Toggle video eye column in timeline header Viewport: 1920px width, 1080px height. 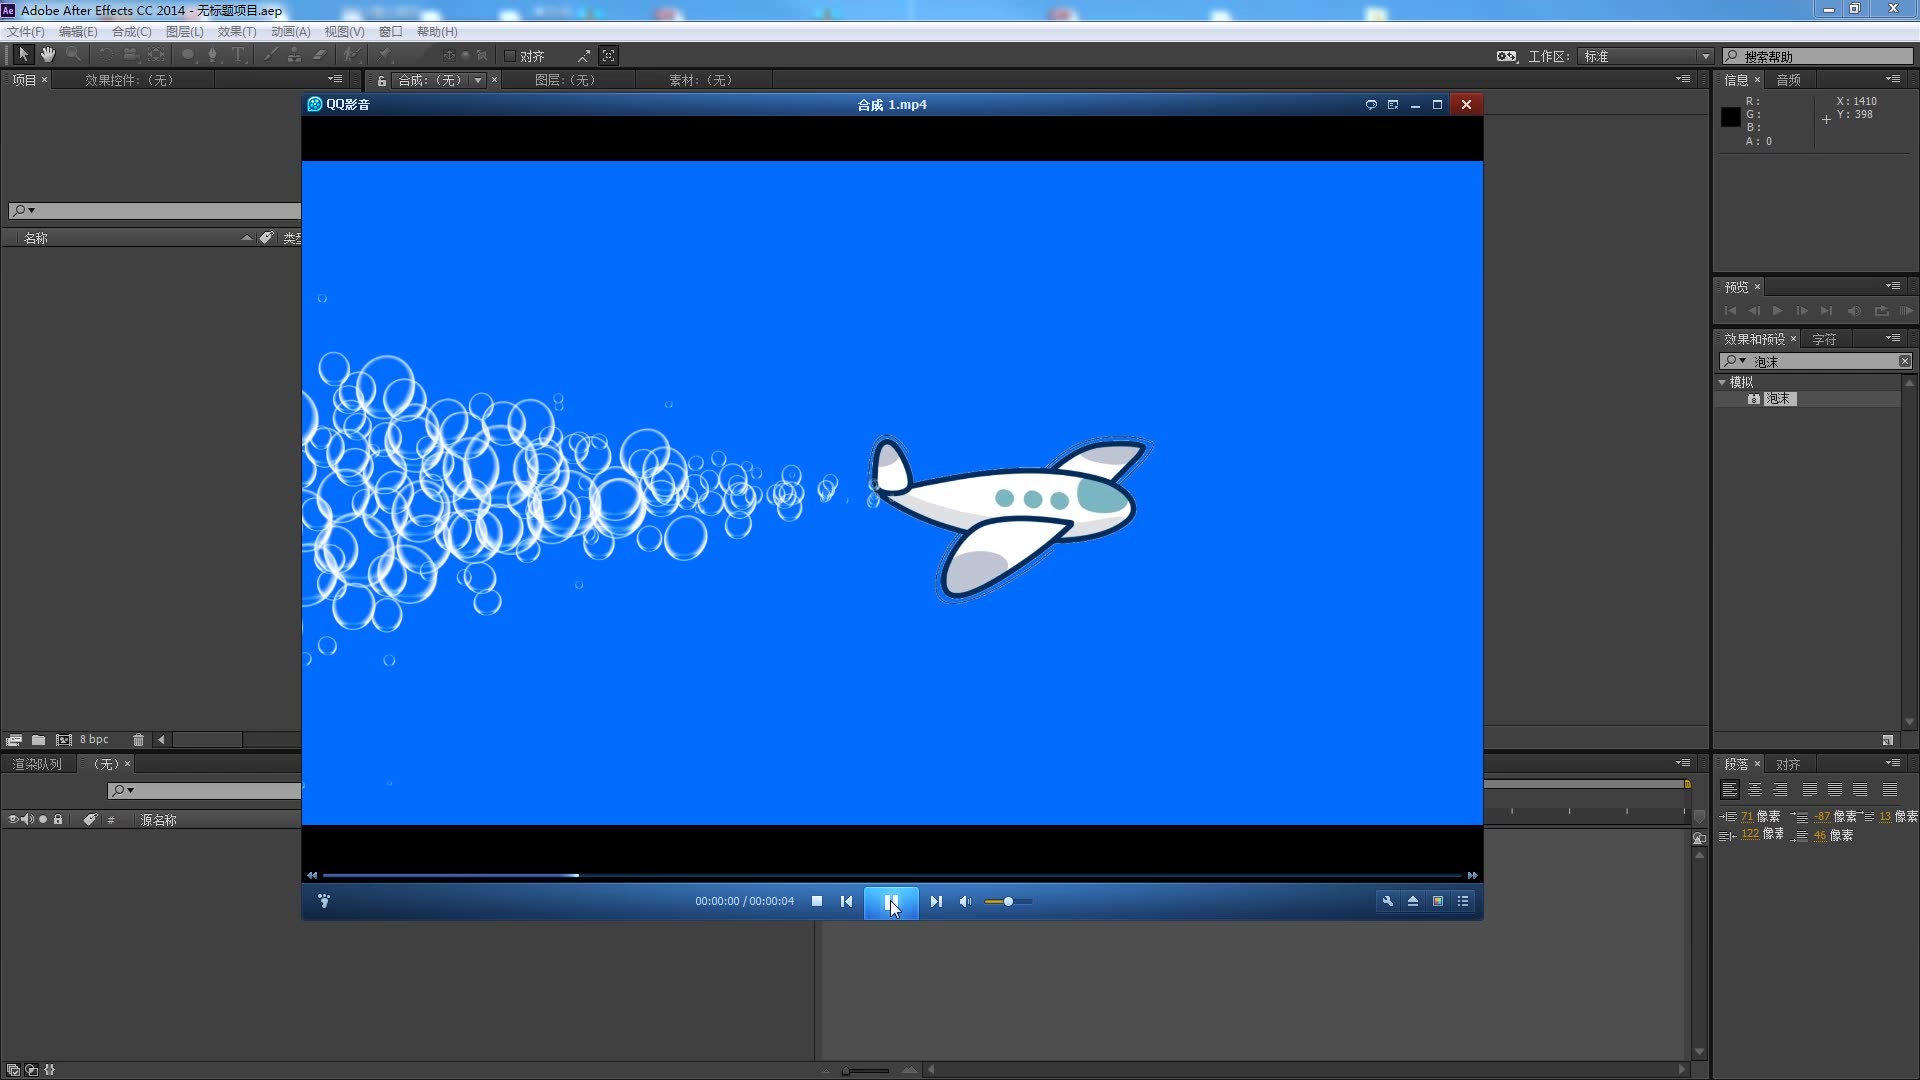pos(13,819)
